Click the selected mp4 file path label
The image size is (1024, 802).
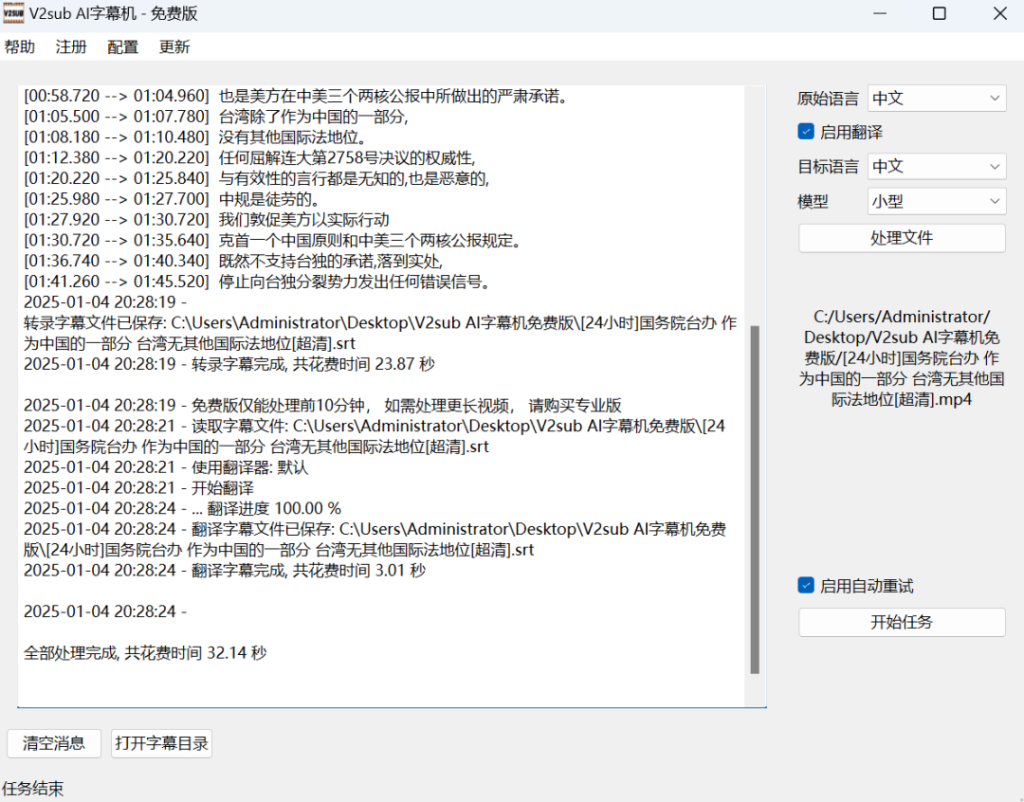901,357
